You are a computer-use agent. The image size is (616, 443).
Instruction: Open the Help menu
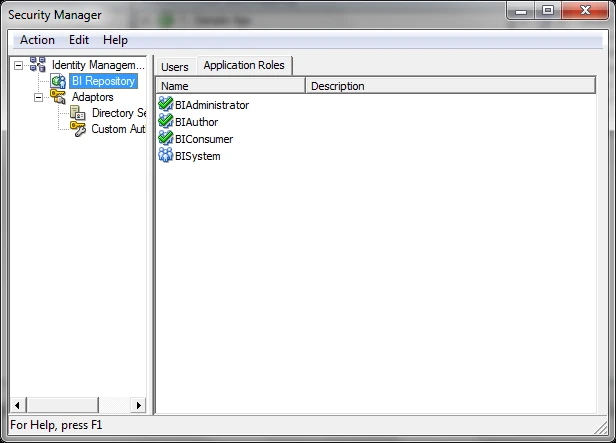click(x=115, y=40)
